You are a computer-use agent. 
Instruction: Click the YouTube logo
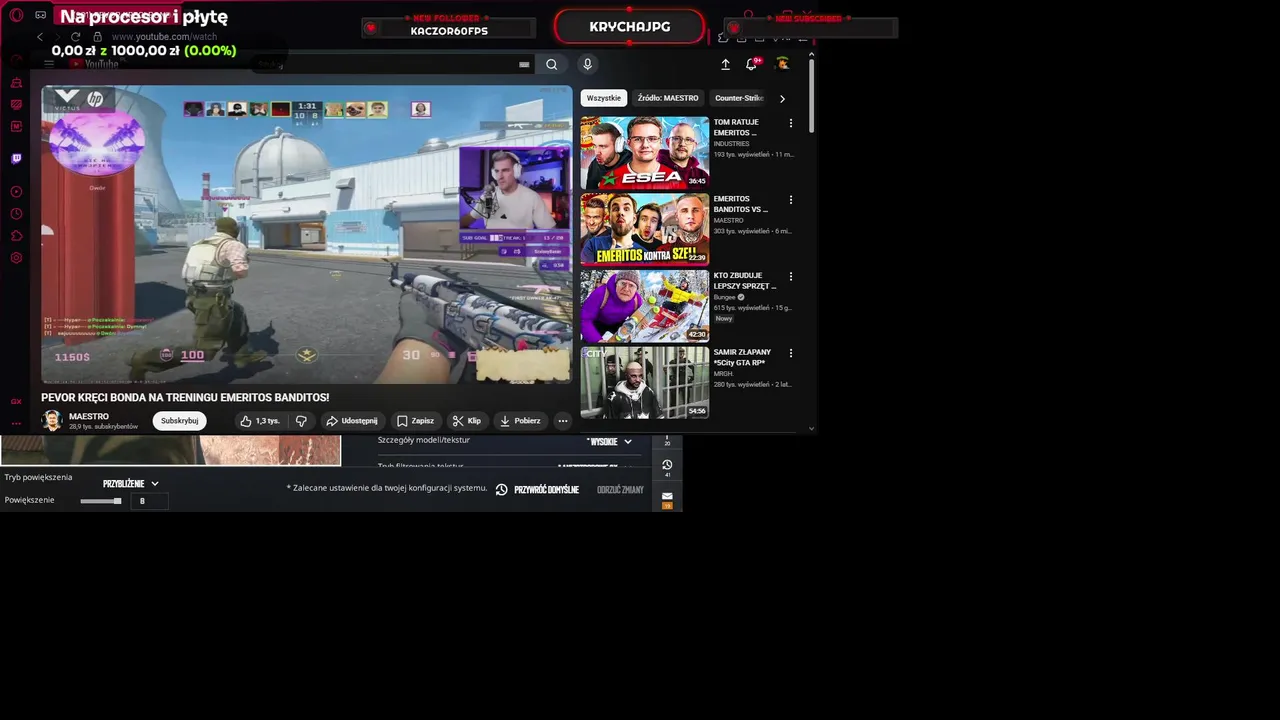(x=95, y=64)
